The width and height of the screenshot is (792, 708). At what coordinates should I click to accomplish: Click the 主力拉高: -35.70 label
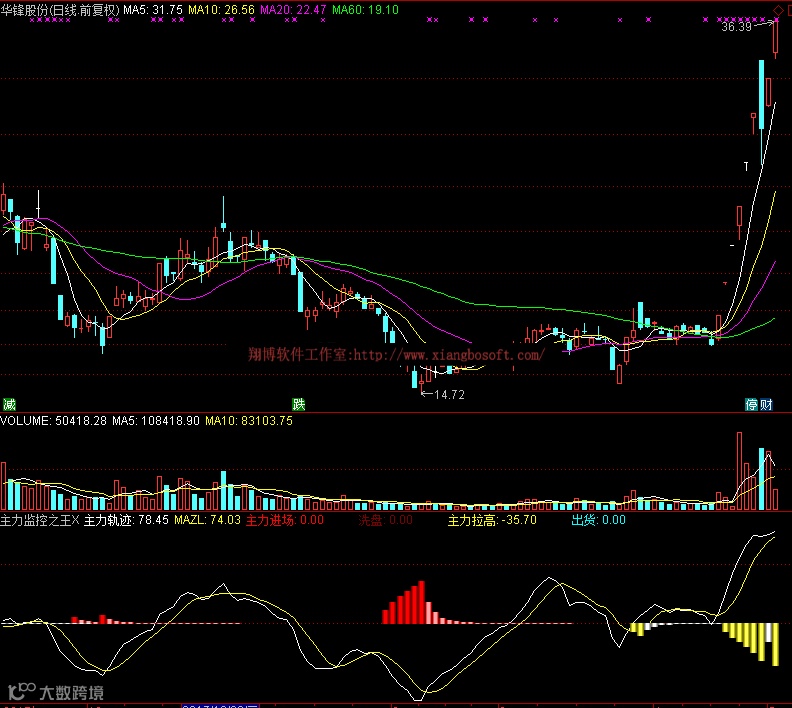click(x=492, y=520)
